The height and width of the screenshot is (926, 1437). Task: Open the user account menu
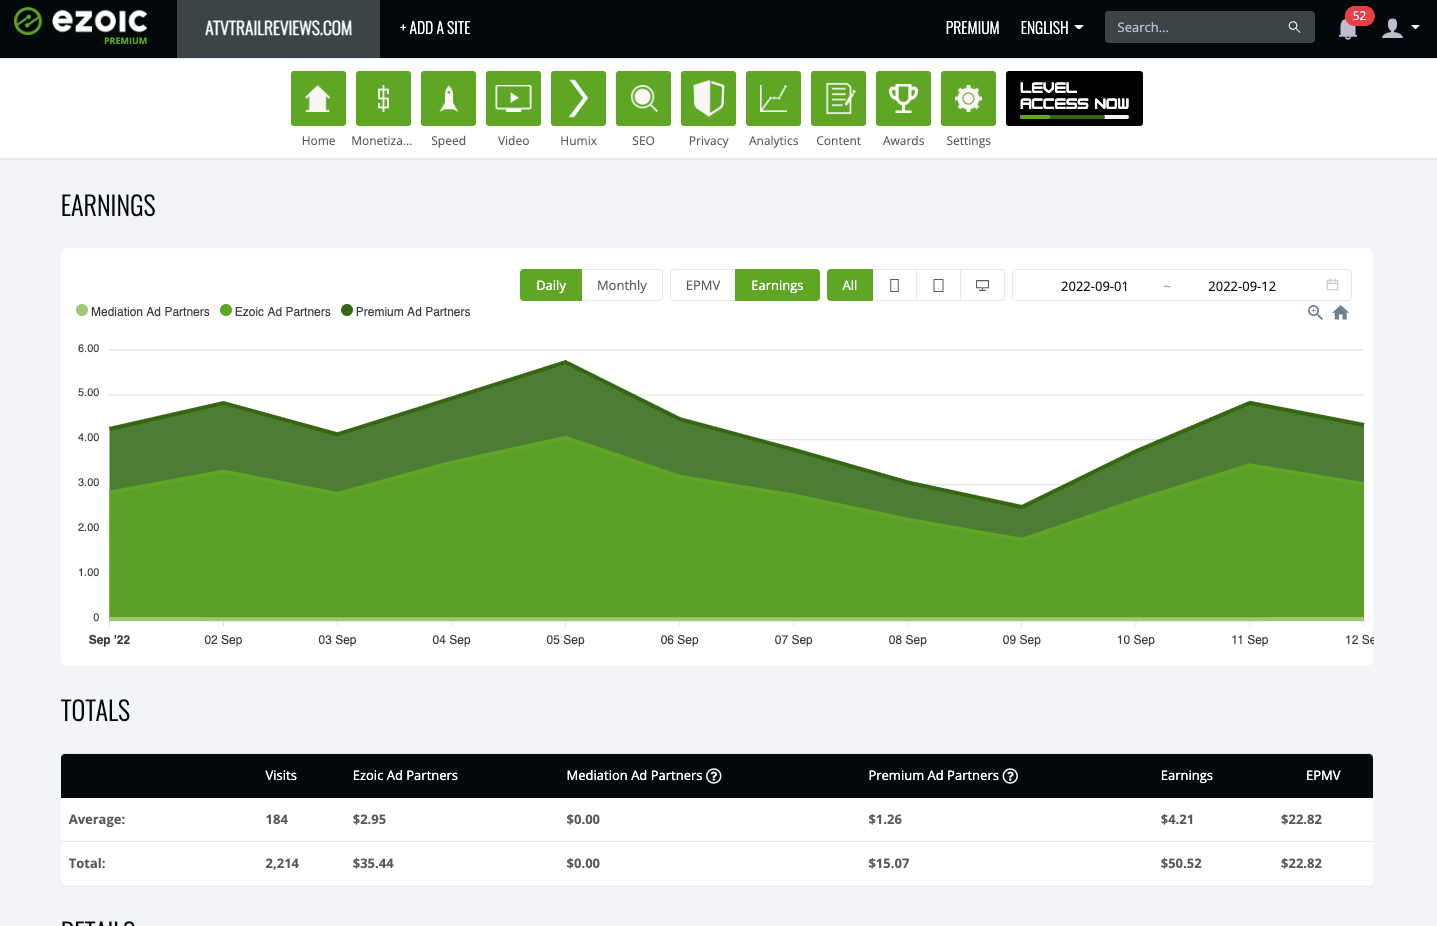coord(1400,28)
